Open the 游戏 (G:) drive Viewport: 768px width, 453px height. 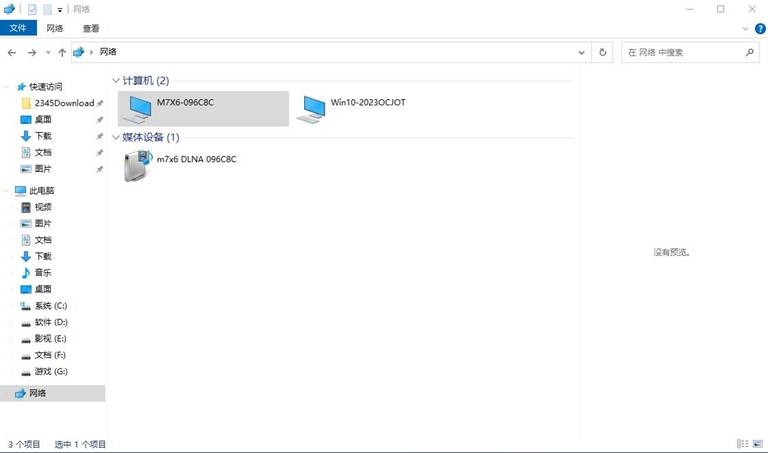coord(44,371)
